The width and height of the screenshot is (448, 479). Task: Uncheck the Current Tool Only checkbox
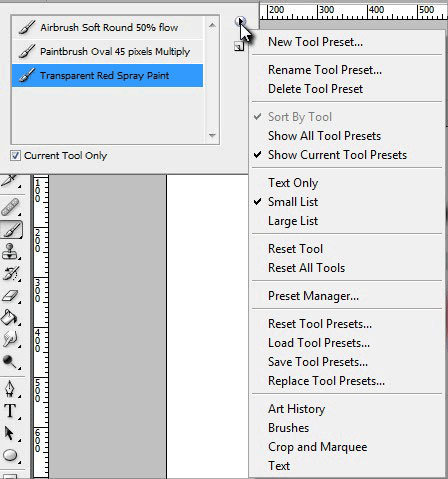pos(15,155)
